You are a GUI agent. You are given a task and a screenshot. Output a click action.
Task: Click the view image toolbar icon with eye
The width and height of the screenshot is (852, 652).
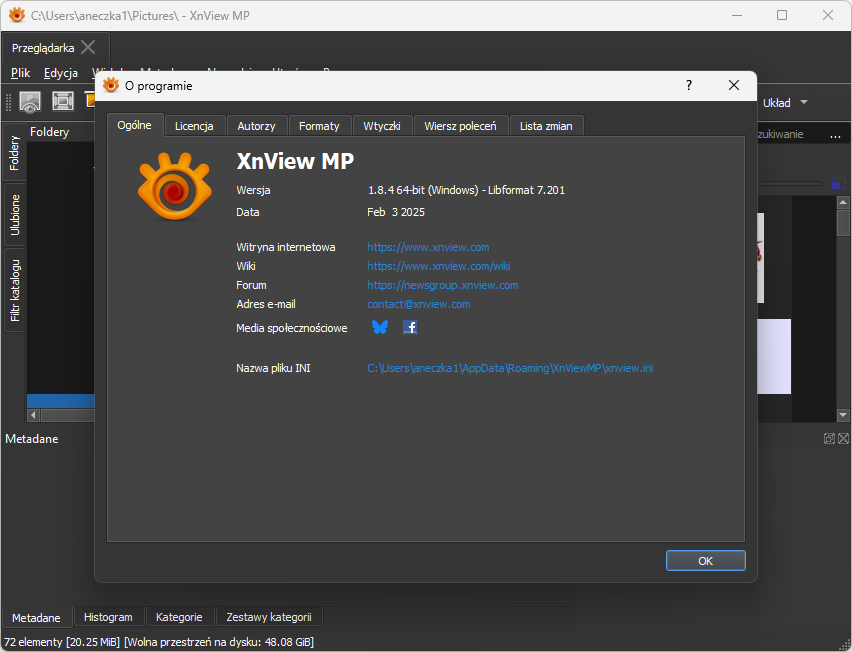[x=30, y=102]
